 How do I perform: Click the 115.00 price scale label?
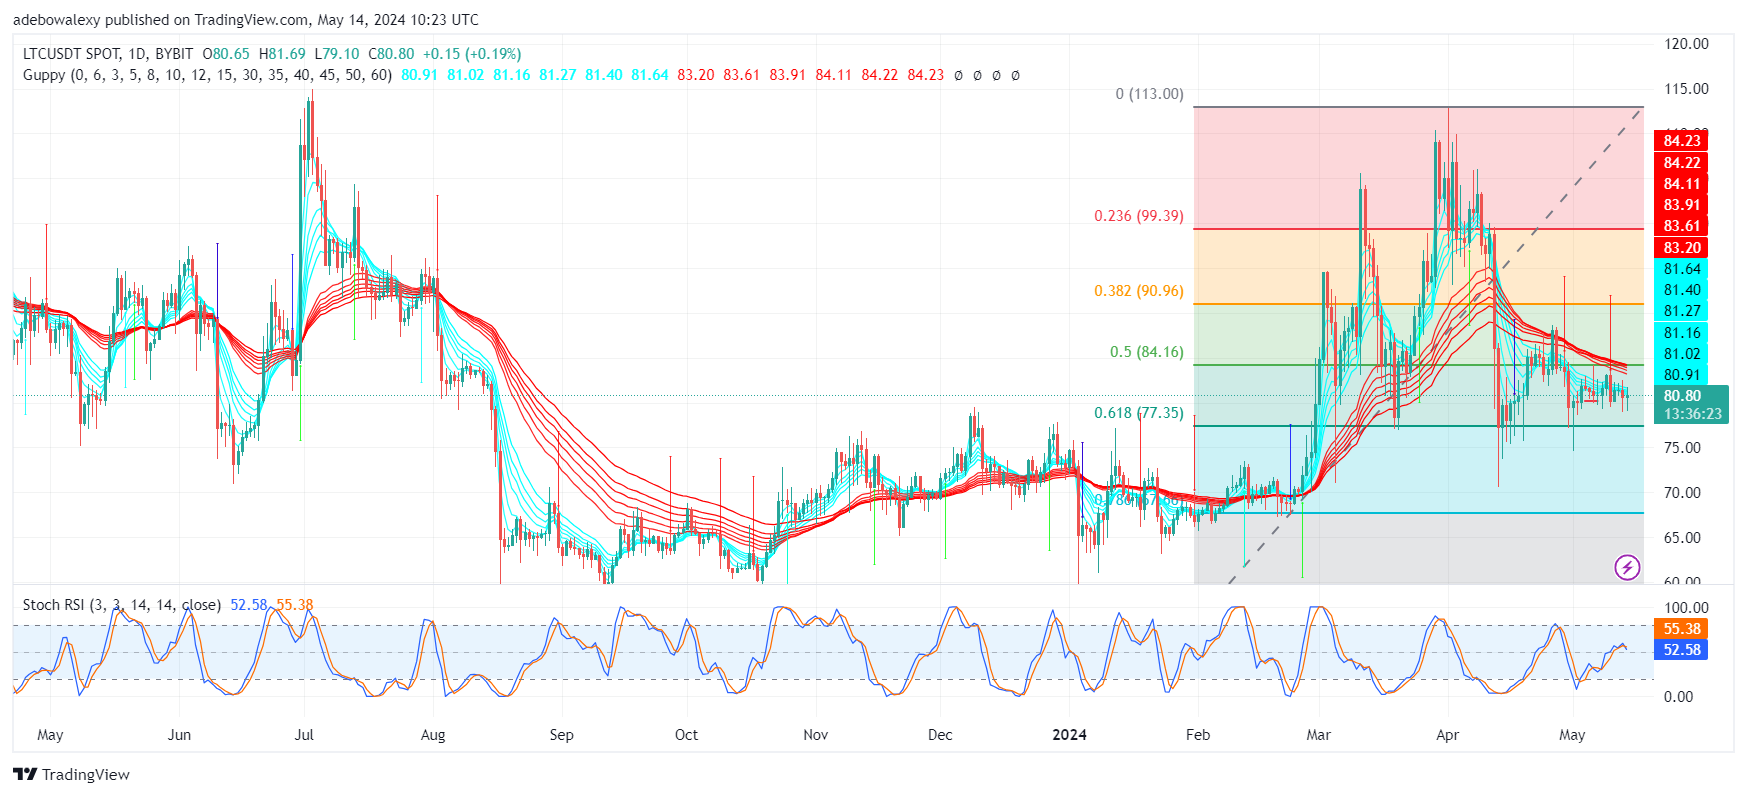[x=1686, y=89]
